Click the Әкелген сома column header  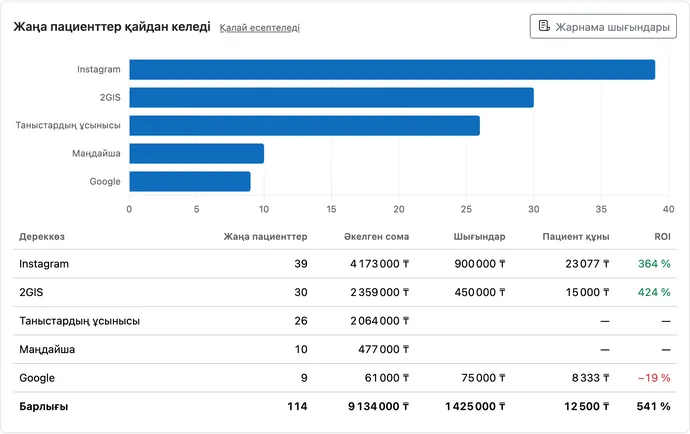(x=377, y=237)
